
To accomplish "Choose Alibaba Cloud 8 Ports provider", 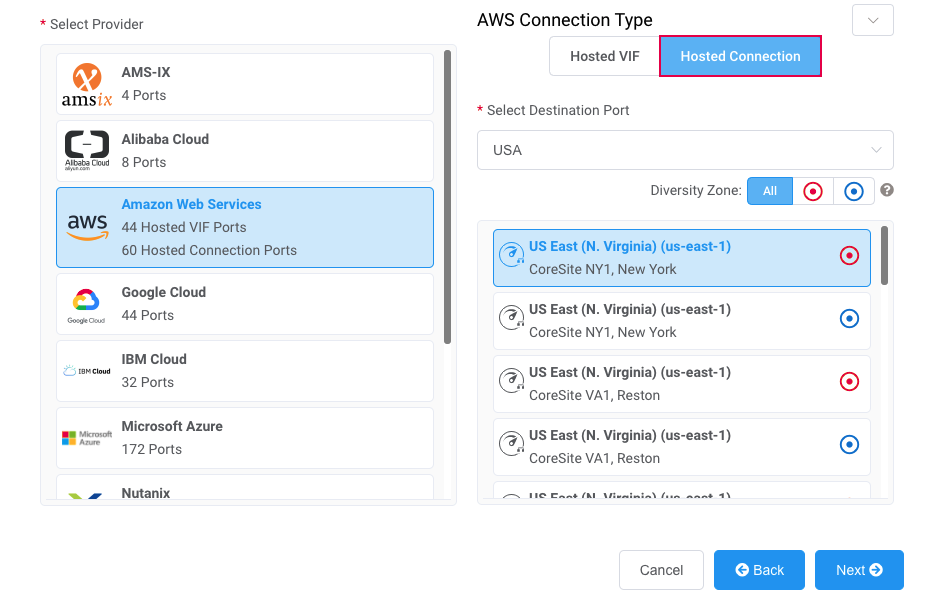I will coord(245,151).
